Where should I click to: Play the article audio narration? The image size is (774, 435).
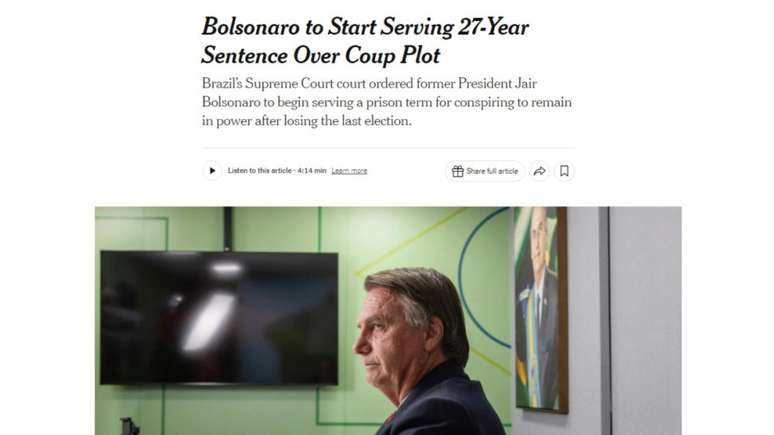pos(212,171)
